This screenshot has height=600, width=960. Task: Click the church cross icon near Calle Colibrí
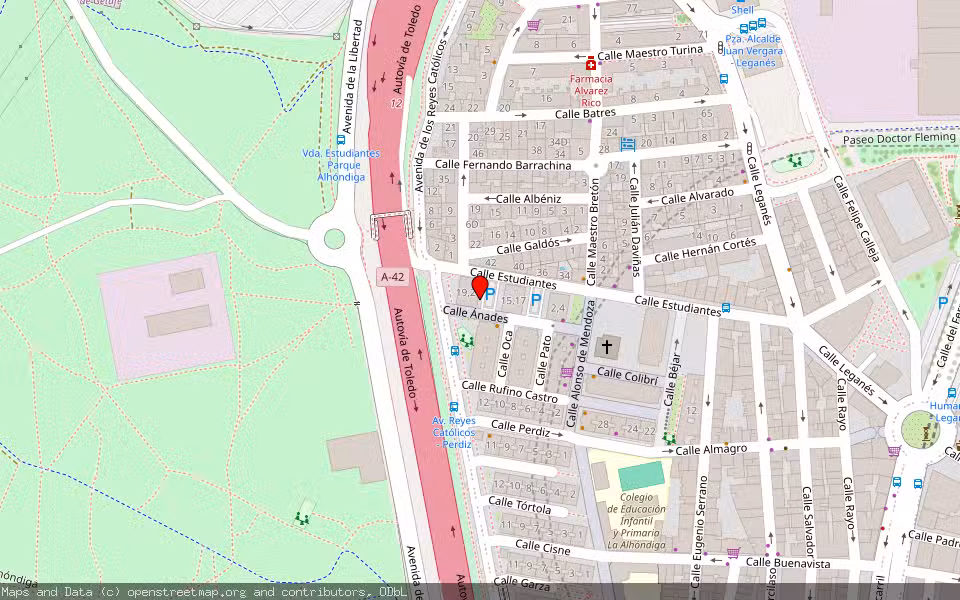coord(606,347)
